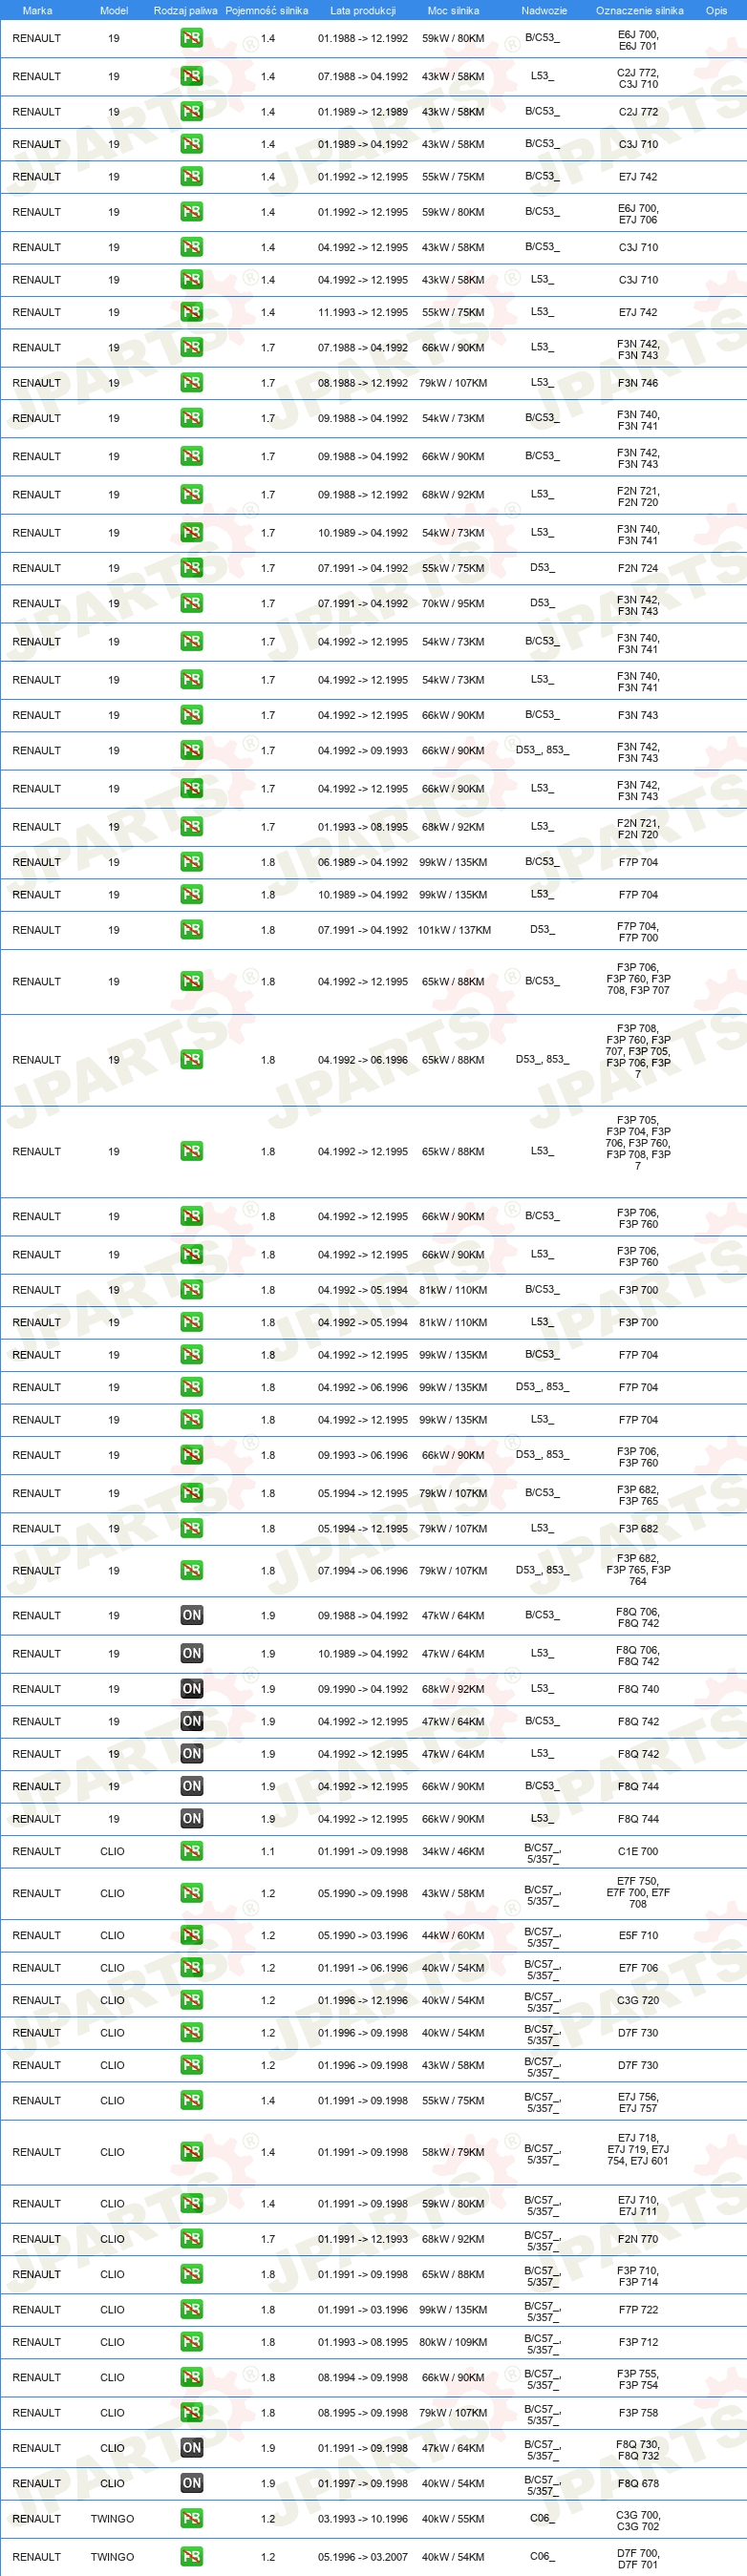Viewport: 747px width, 2576px height.
Task: Click petrol icon in C2J 772 row
Action: pyautogui.click(x=191, y=77)
